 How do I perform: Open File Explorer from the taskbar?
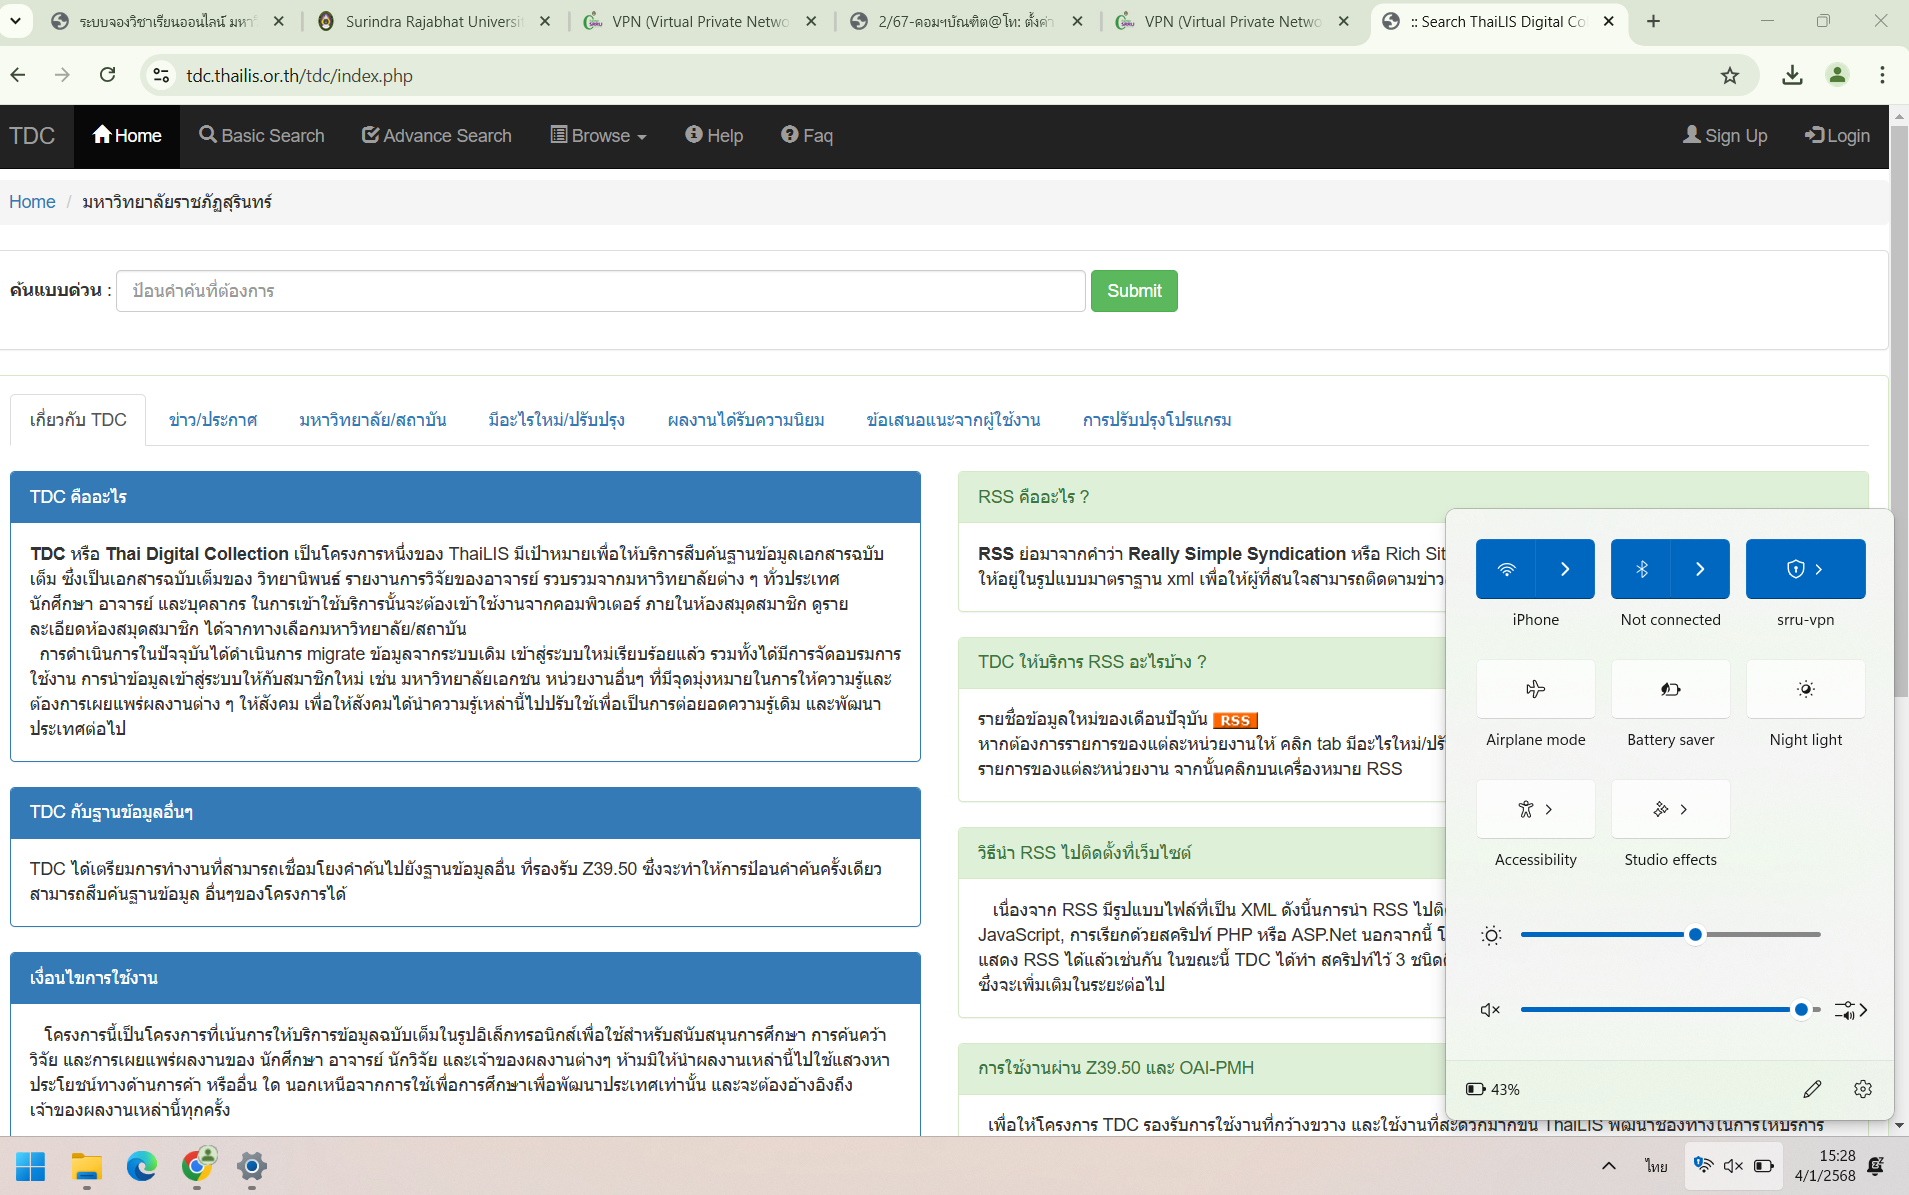pos(86,1167)
